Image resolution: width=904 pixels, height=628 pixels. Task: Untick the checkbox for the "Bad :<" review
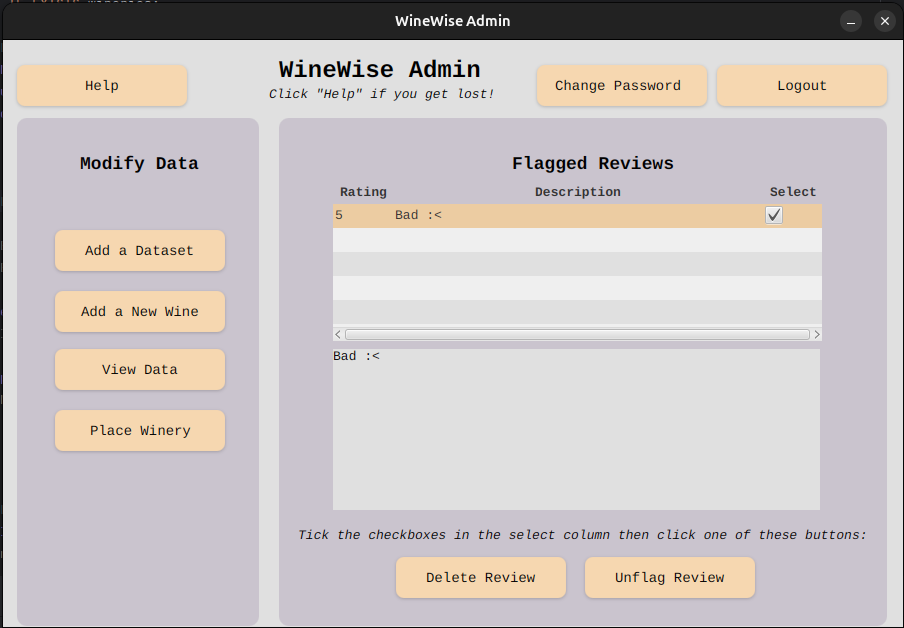774,215
